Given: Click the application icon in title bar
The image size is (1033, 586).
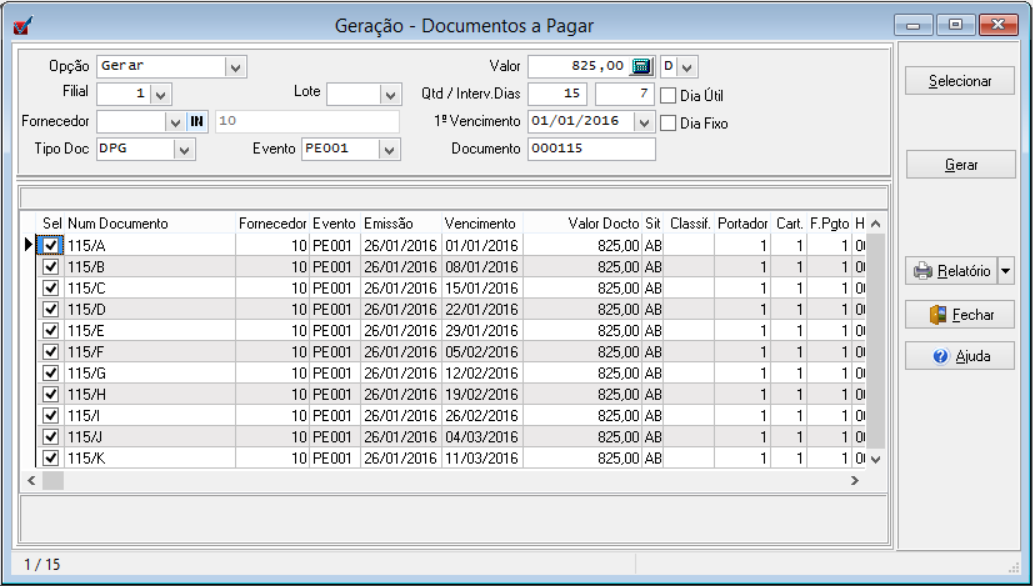Looking at the screenshot, I should tap(22, 26).
